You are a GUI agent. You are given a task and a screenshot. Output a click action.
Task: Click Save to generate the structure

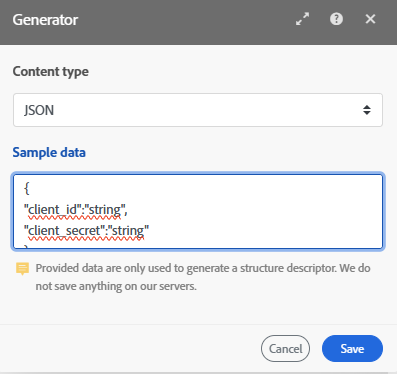point(352,349)
